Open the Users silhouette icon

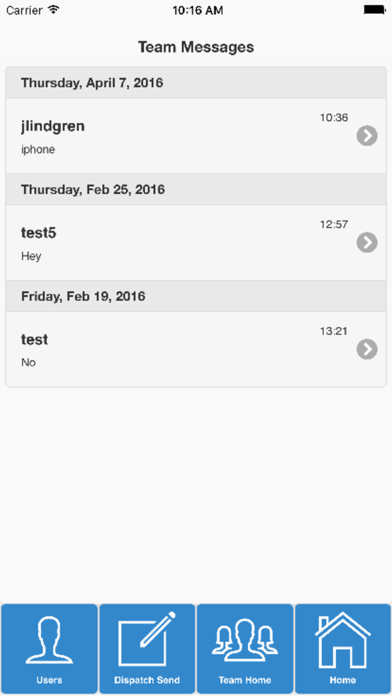[49, 641]
